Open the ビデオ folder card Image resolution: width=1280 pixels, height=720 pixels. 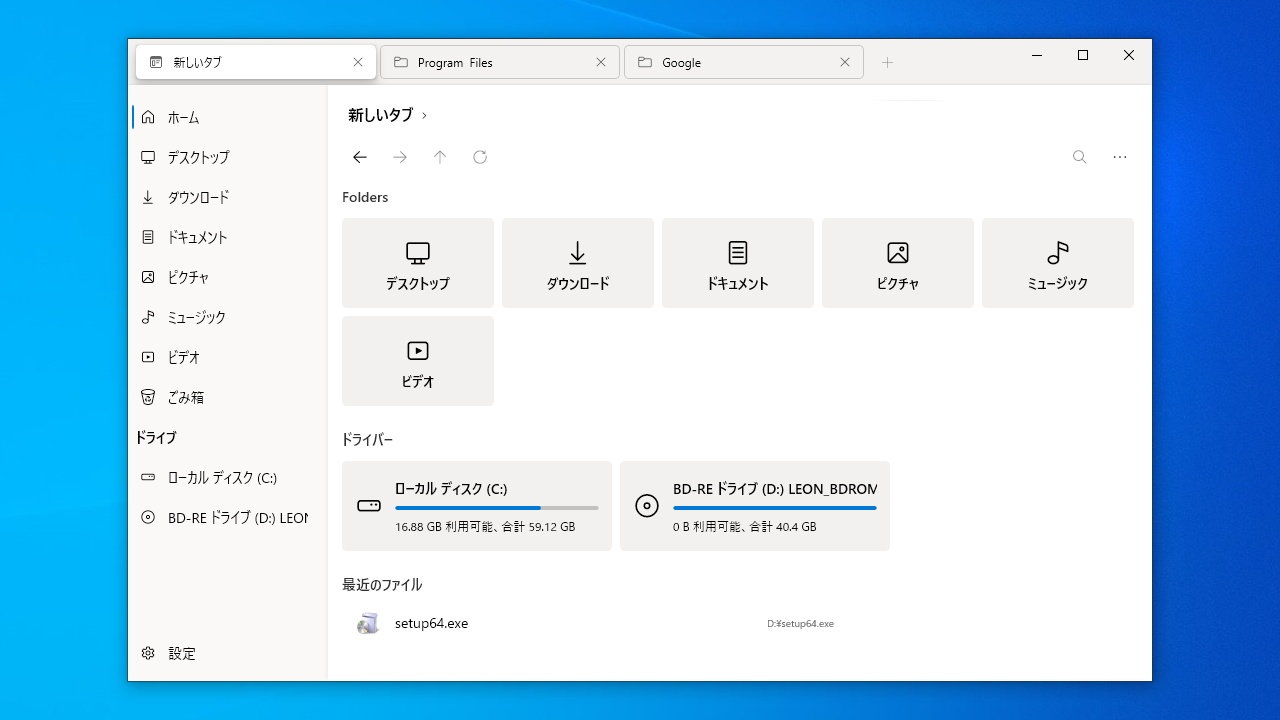(x=418, y=361)
